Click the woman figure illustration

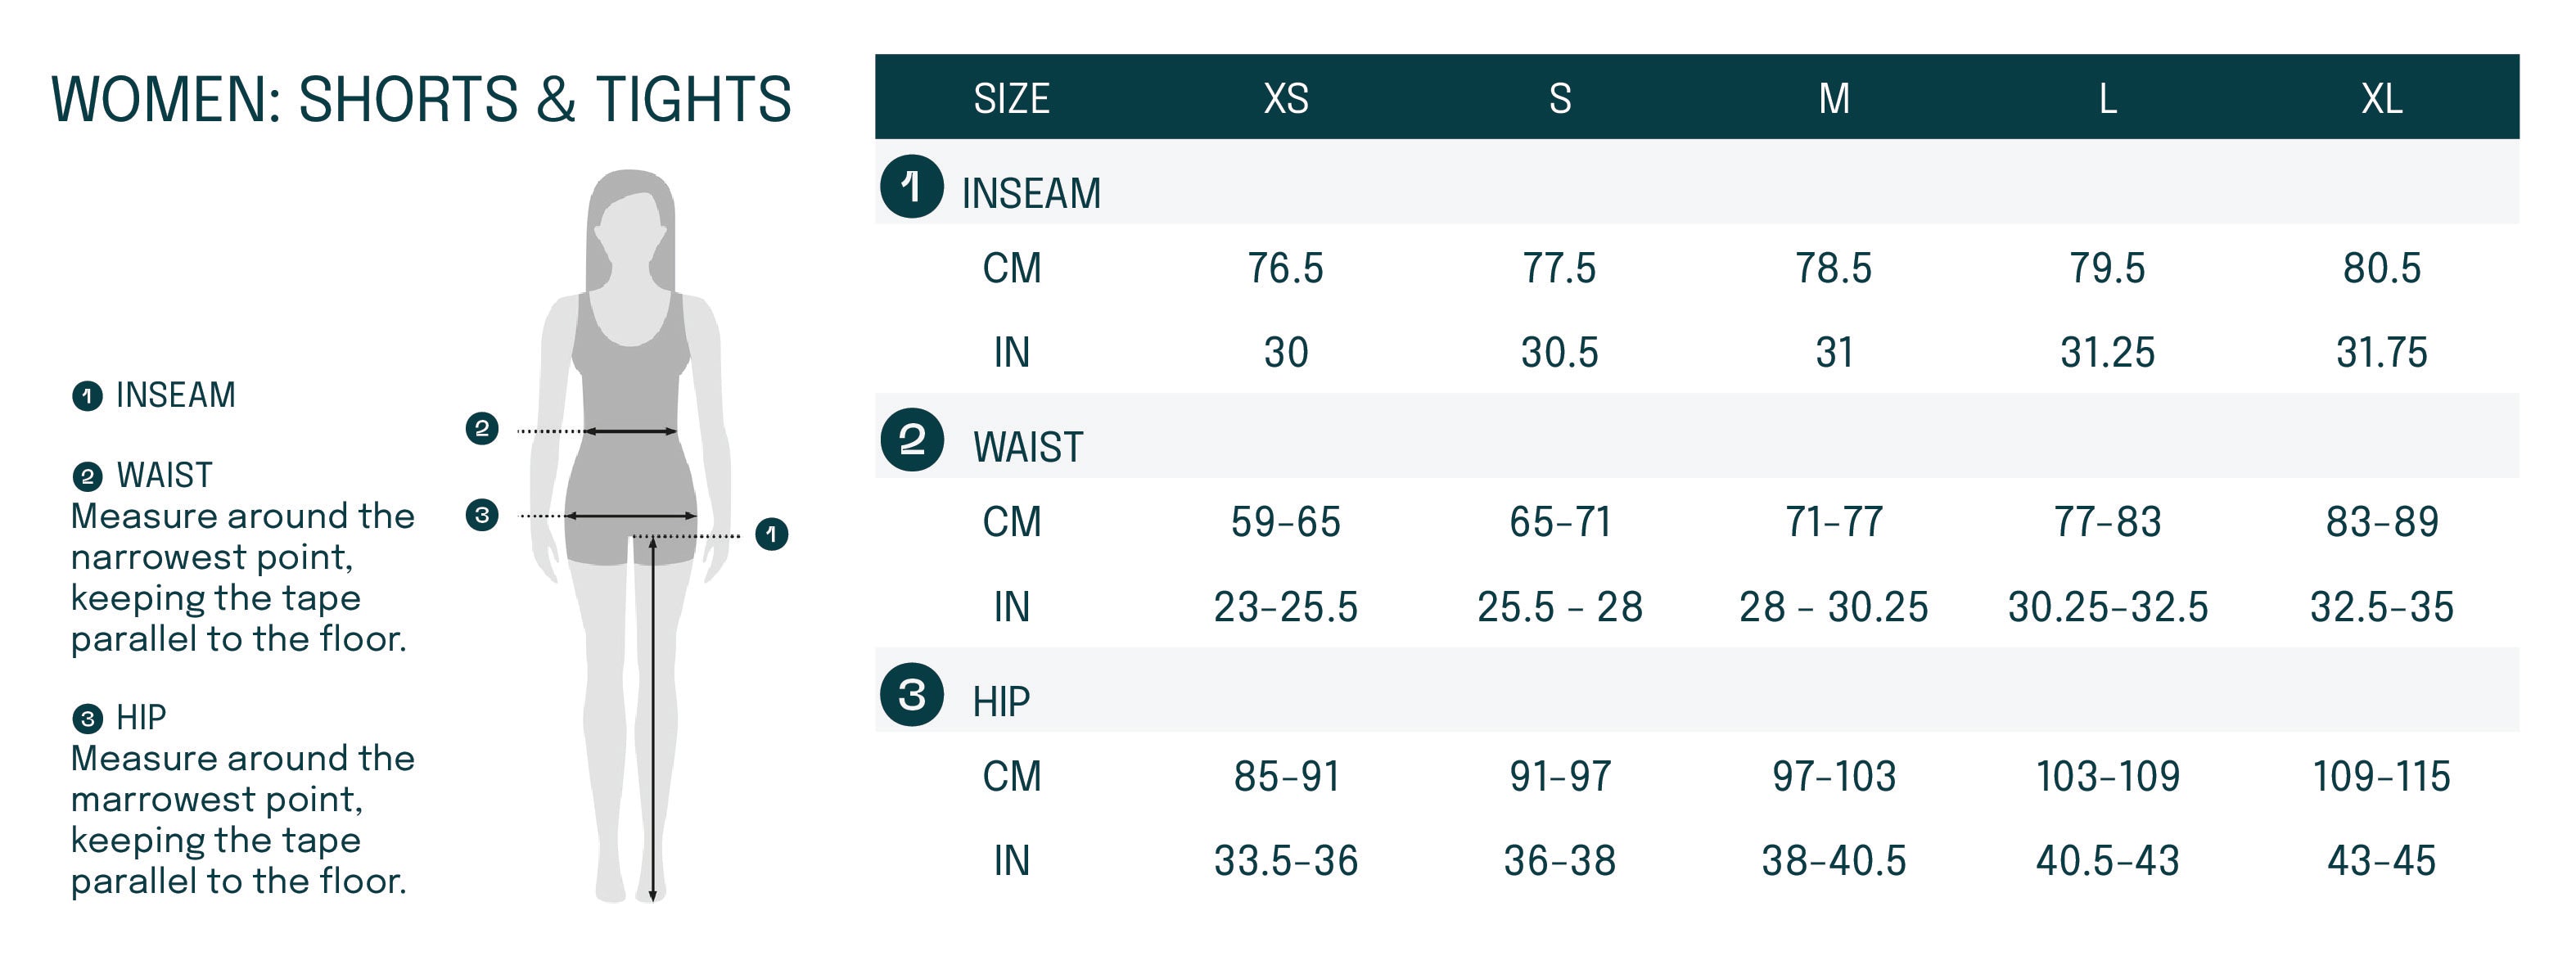630,536
